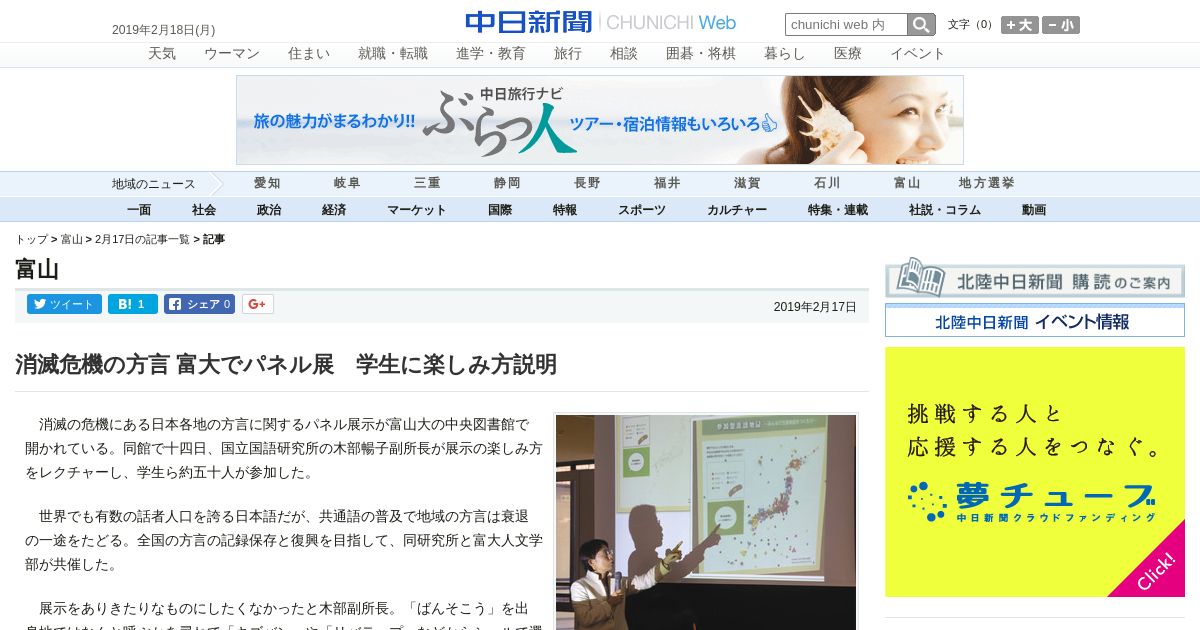This screenshot has height=630, width=1200.
Task: Bookmark article with Hatena B! button
Action: click(x=133, y=304)
